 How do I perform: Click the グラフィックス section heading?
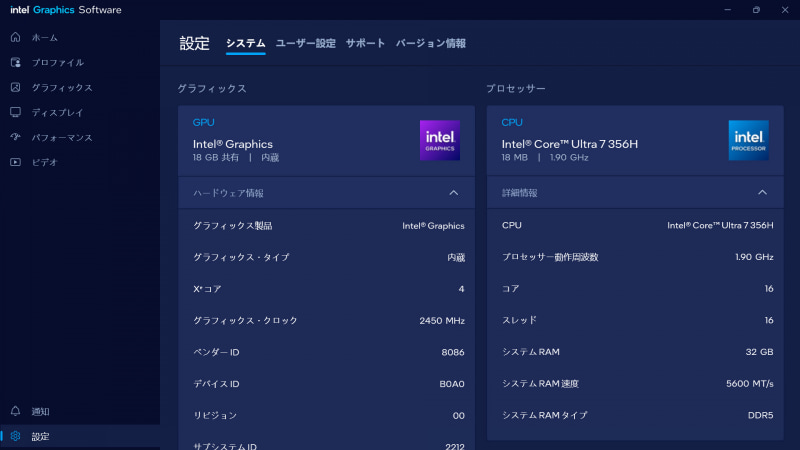click(212, 88)
